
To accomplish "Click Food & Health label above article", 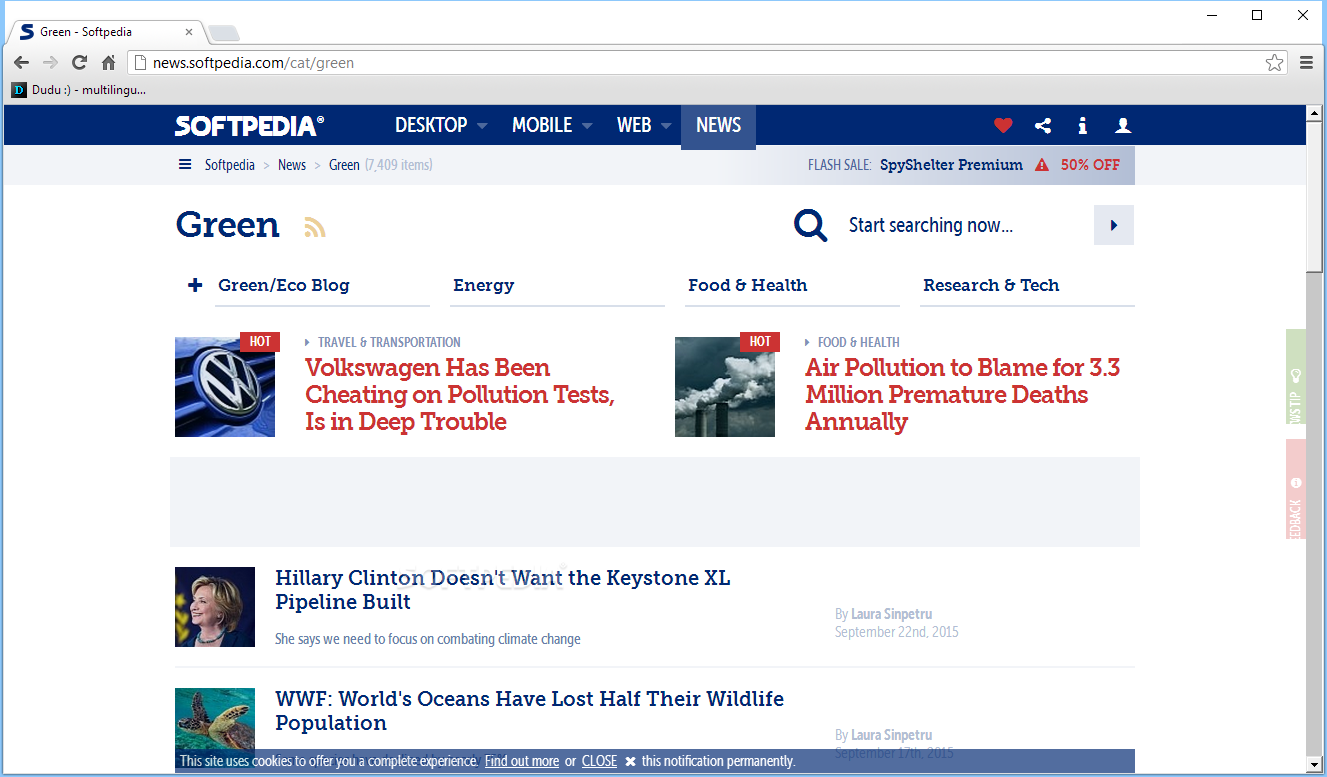I will coord(858,342).
